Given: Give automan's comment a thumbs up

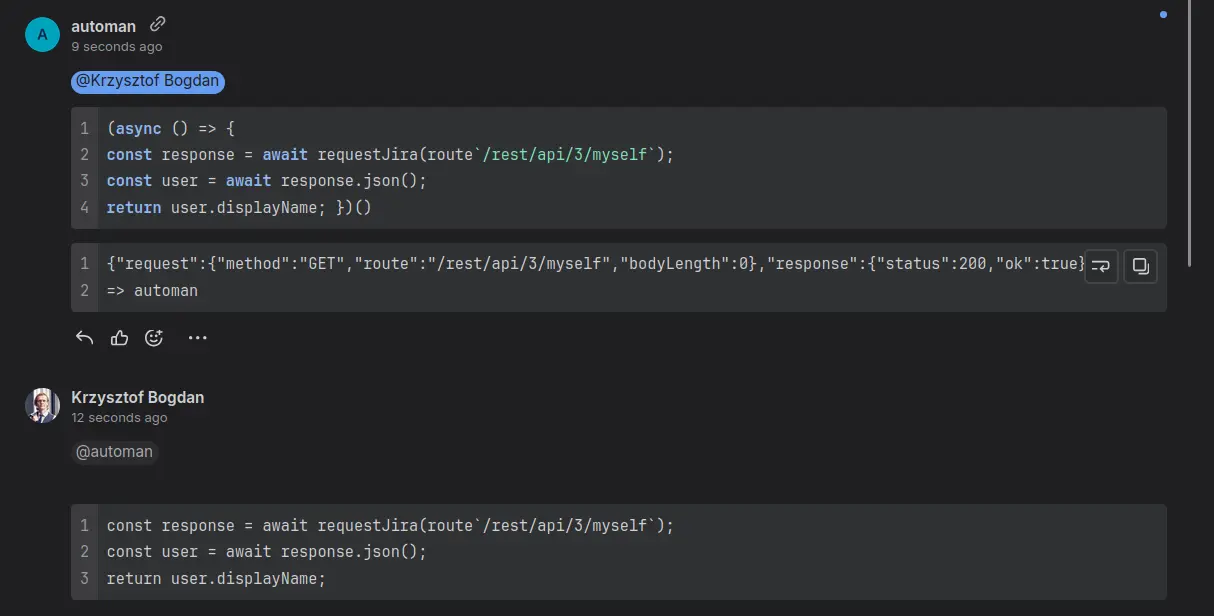Looking at the screenshot, I should pyautogui.click(x=120, y=338).
